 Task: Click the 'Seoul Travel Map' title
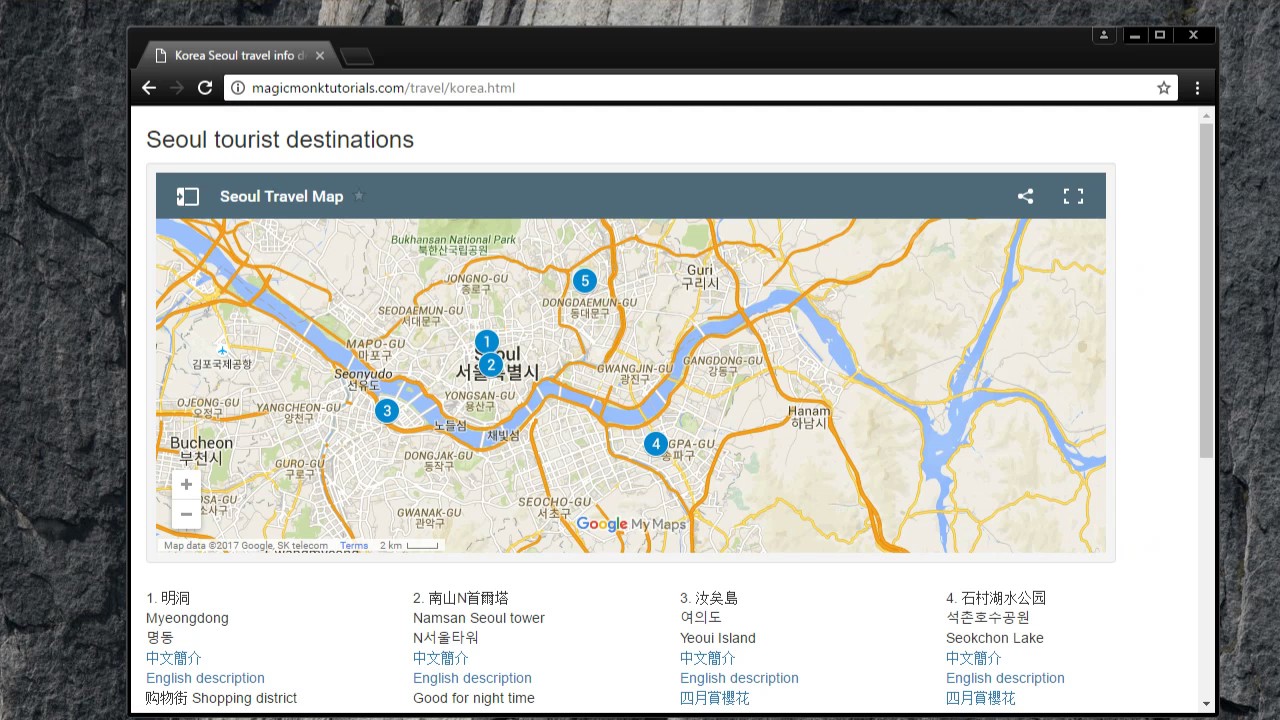[281, 196]
